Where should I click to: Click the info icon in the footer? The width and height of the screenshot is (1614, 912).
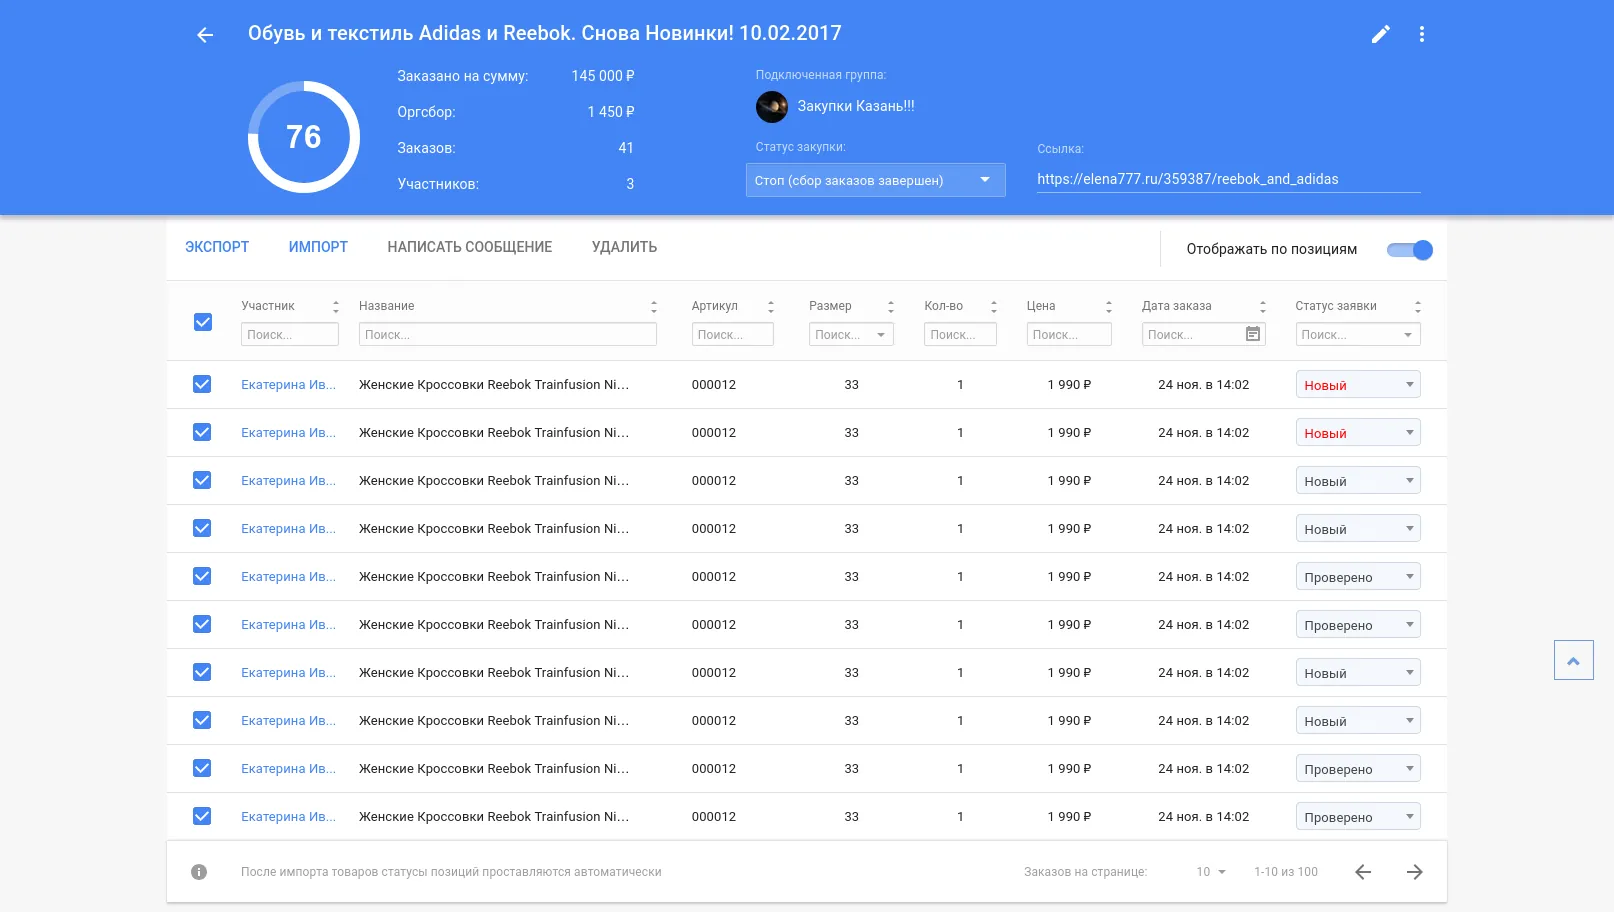[x=199, y=872]
